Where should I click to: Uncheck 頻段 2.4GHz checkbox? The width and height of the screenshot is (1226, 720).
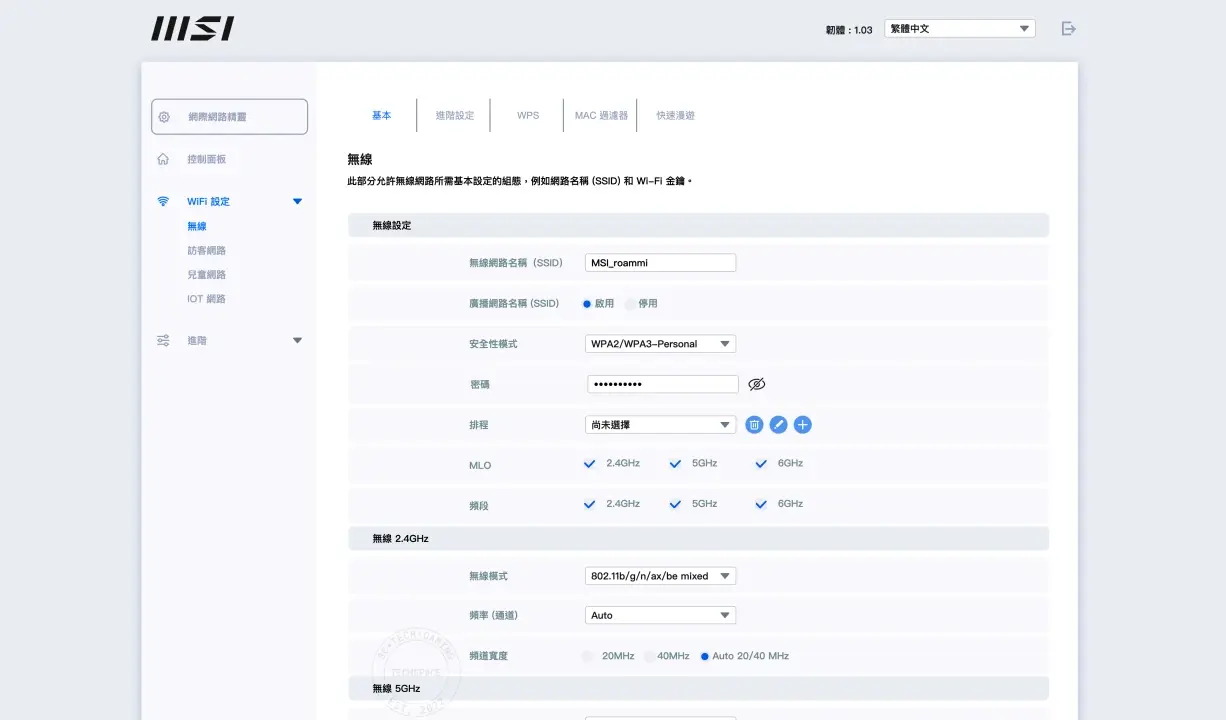(590, 504)
